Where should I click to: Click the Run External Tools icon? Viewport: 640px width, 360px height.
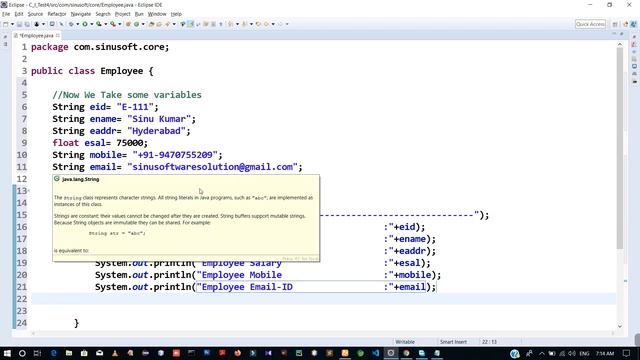tap(113, 24)
